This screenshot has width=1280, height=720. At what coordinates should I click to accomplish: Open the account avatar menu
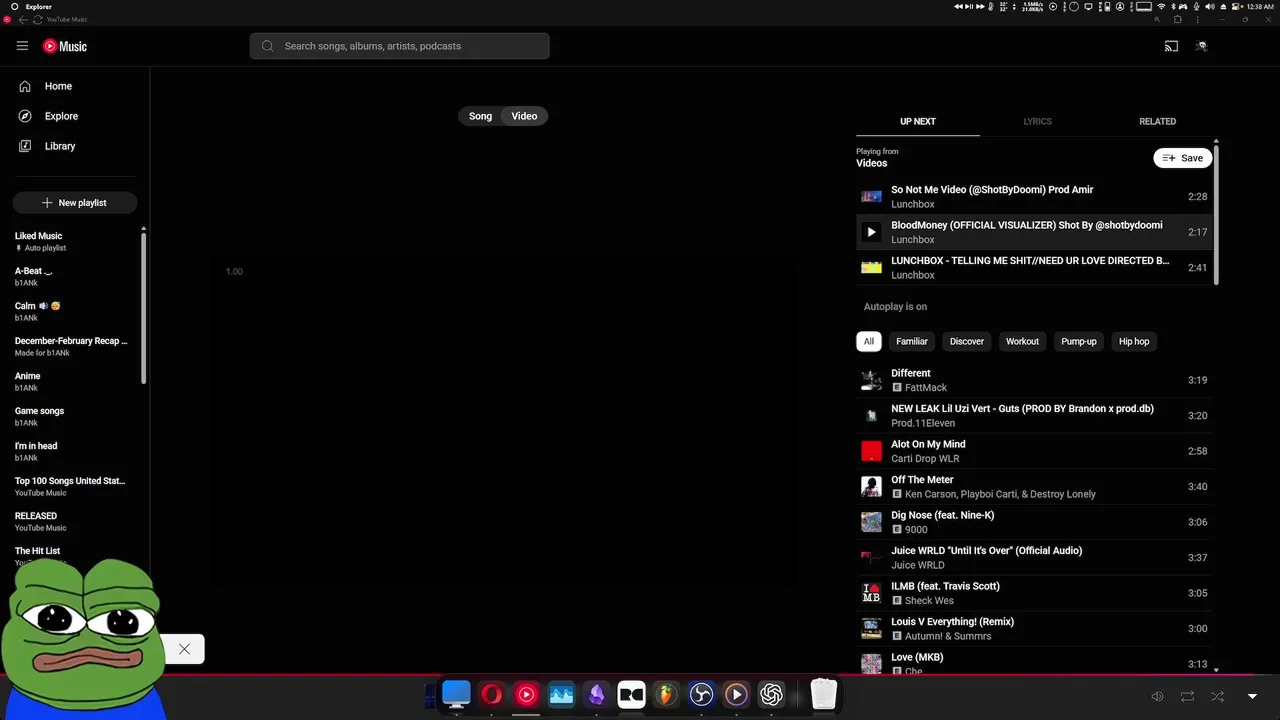click(x=1201, y=46)
